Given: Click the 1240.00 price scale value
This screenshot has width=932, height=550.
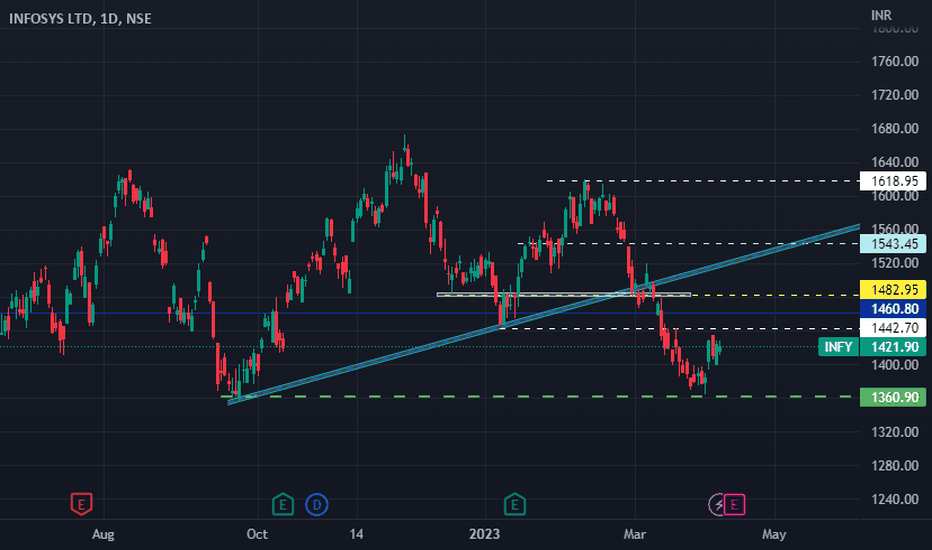Looking at the screenshot, I should click(x=895, y=499).
